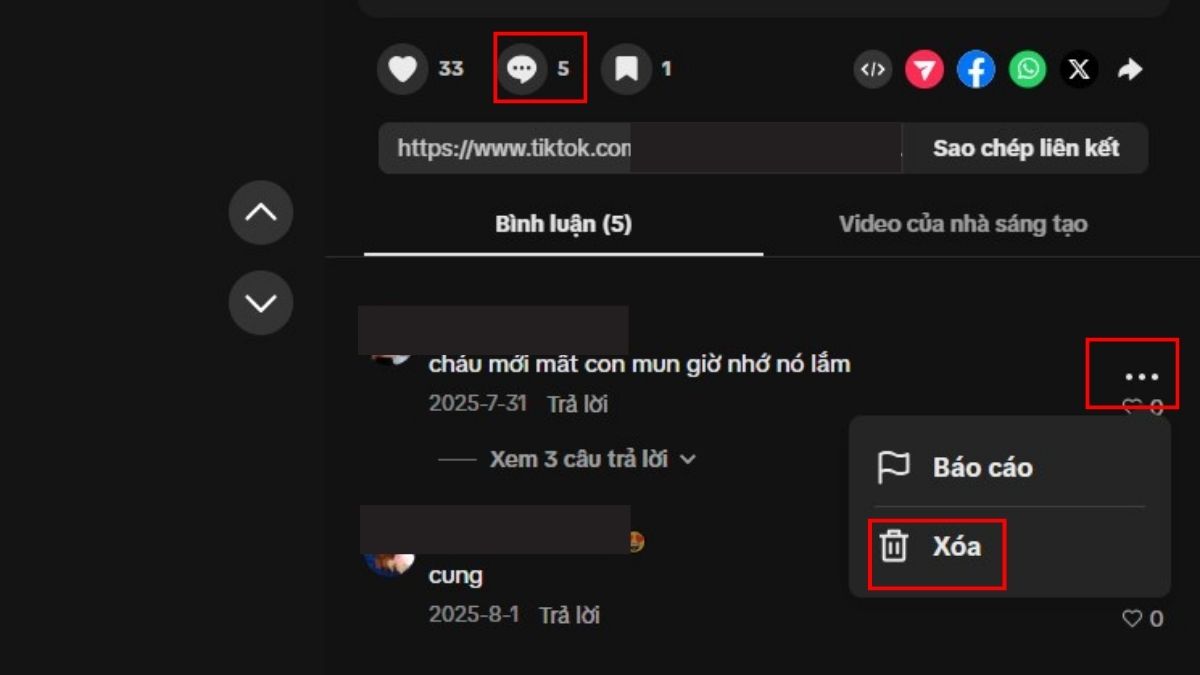Open the three-dot menu on the first comment
Image resolution: width=1200 pixels, height=675 pixels.
(x=1141, y=377)
